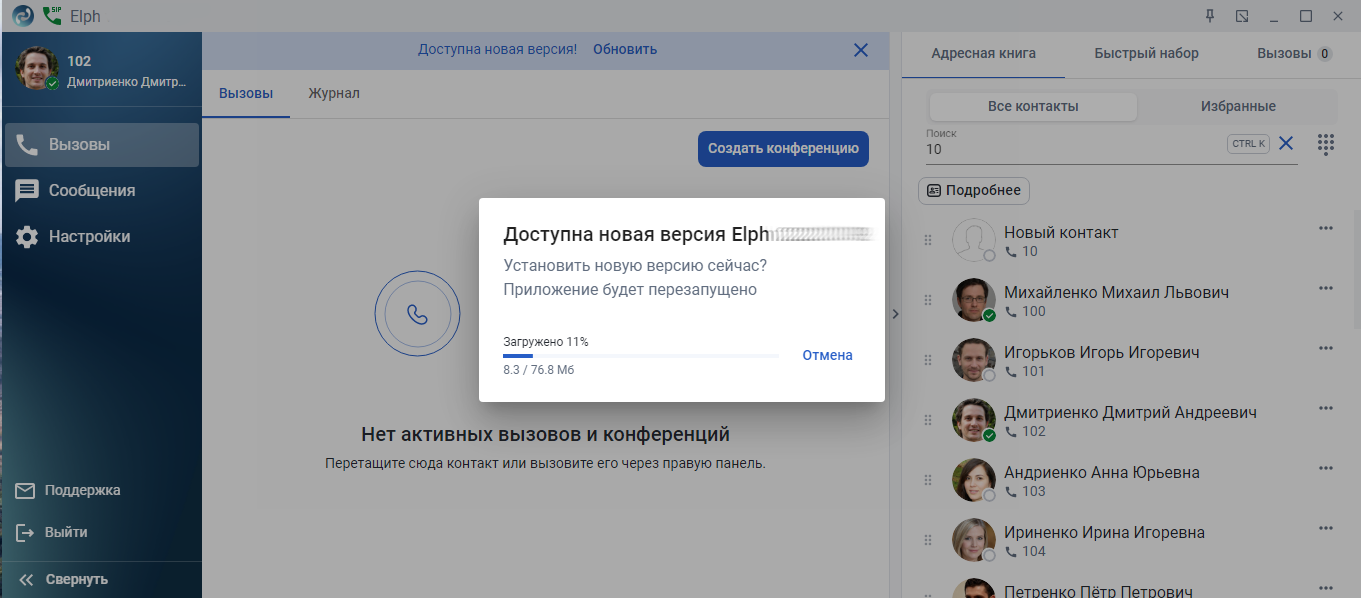Clear the contact search with X icon

[1286, 144]
